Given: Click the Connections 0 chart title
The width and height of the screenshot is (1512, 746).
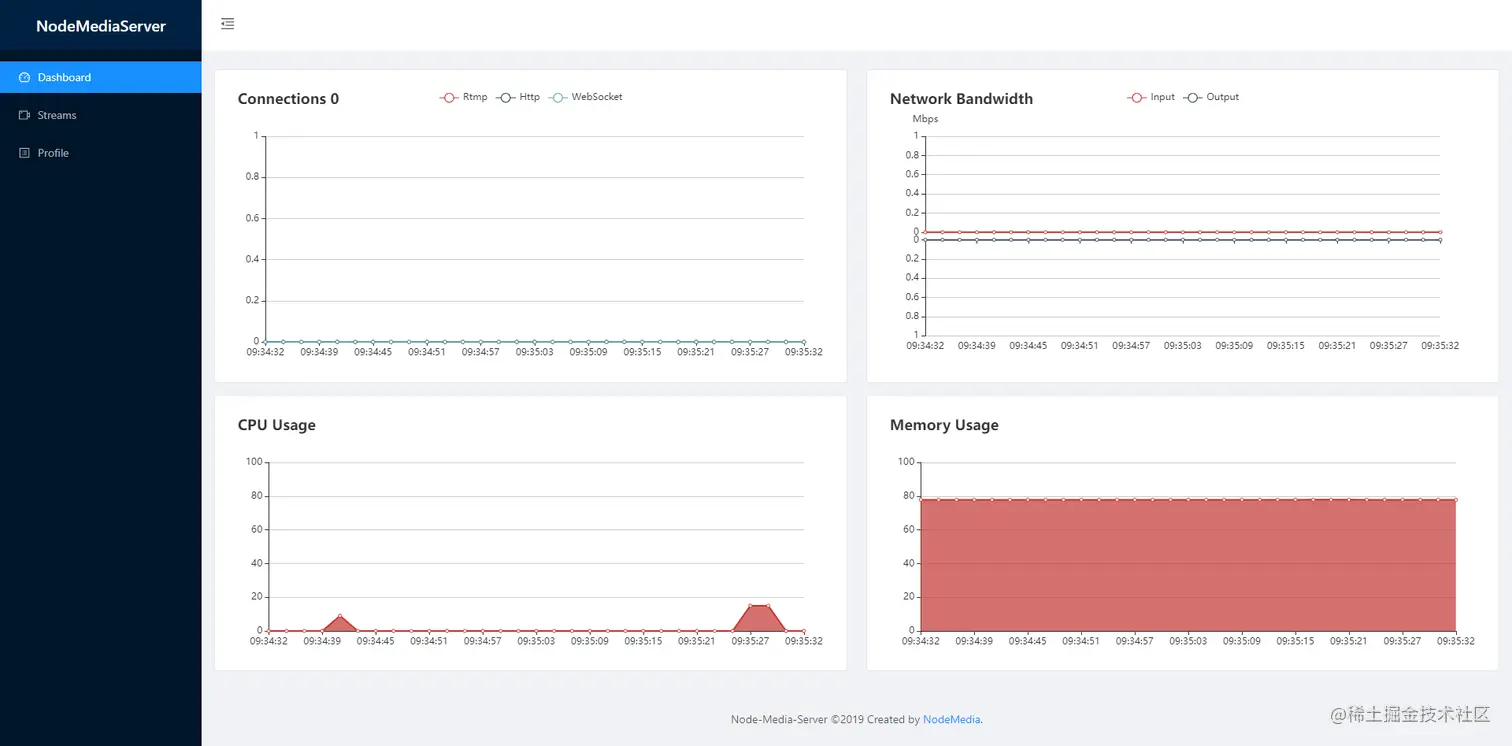Looking at the screenshot, I should pos(288,98).
